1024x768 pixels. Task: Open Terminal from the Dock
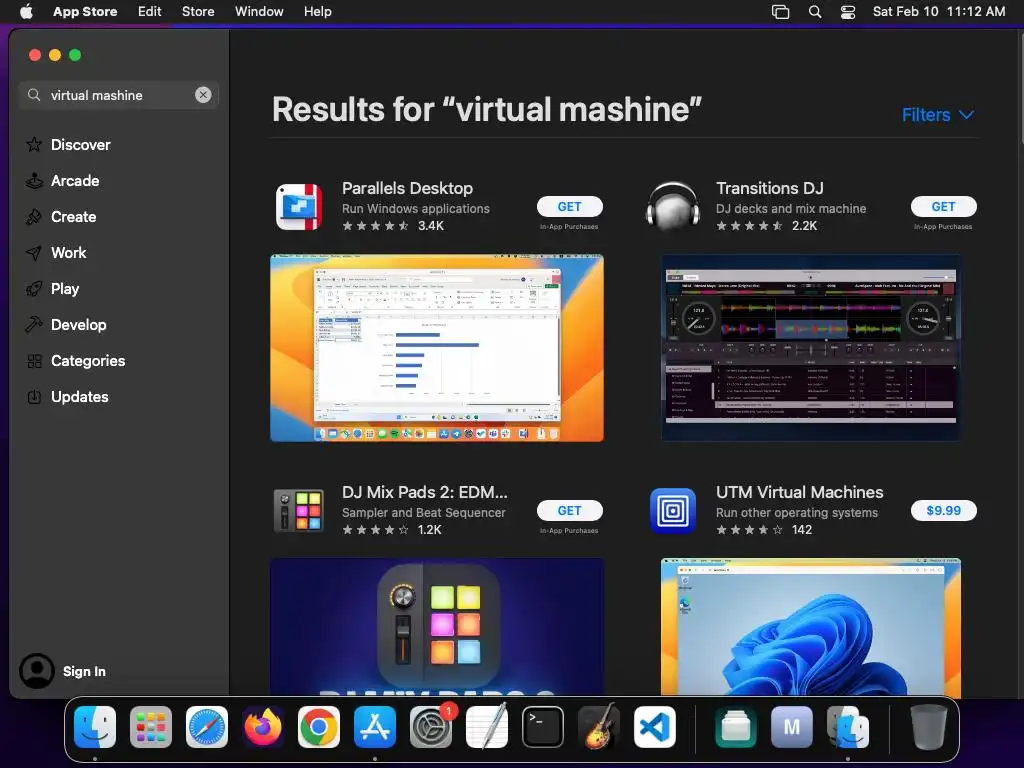click(543, 726)
